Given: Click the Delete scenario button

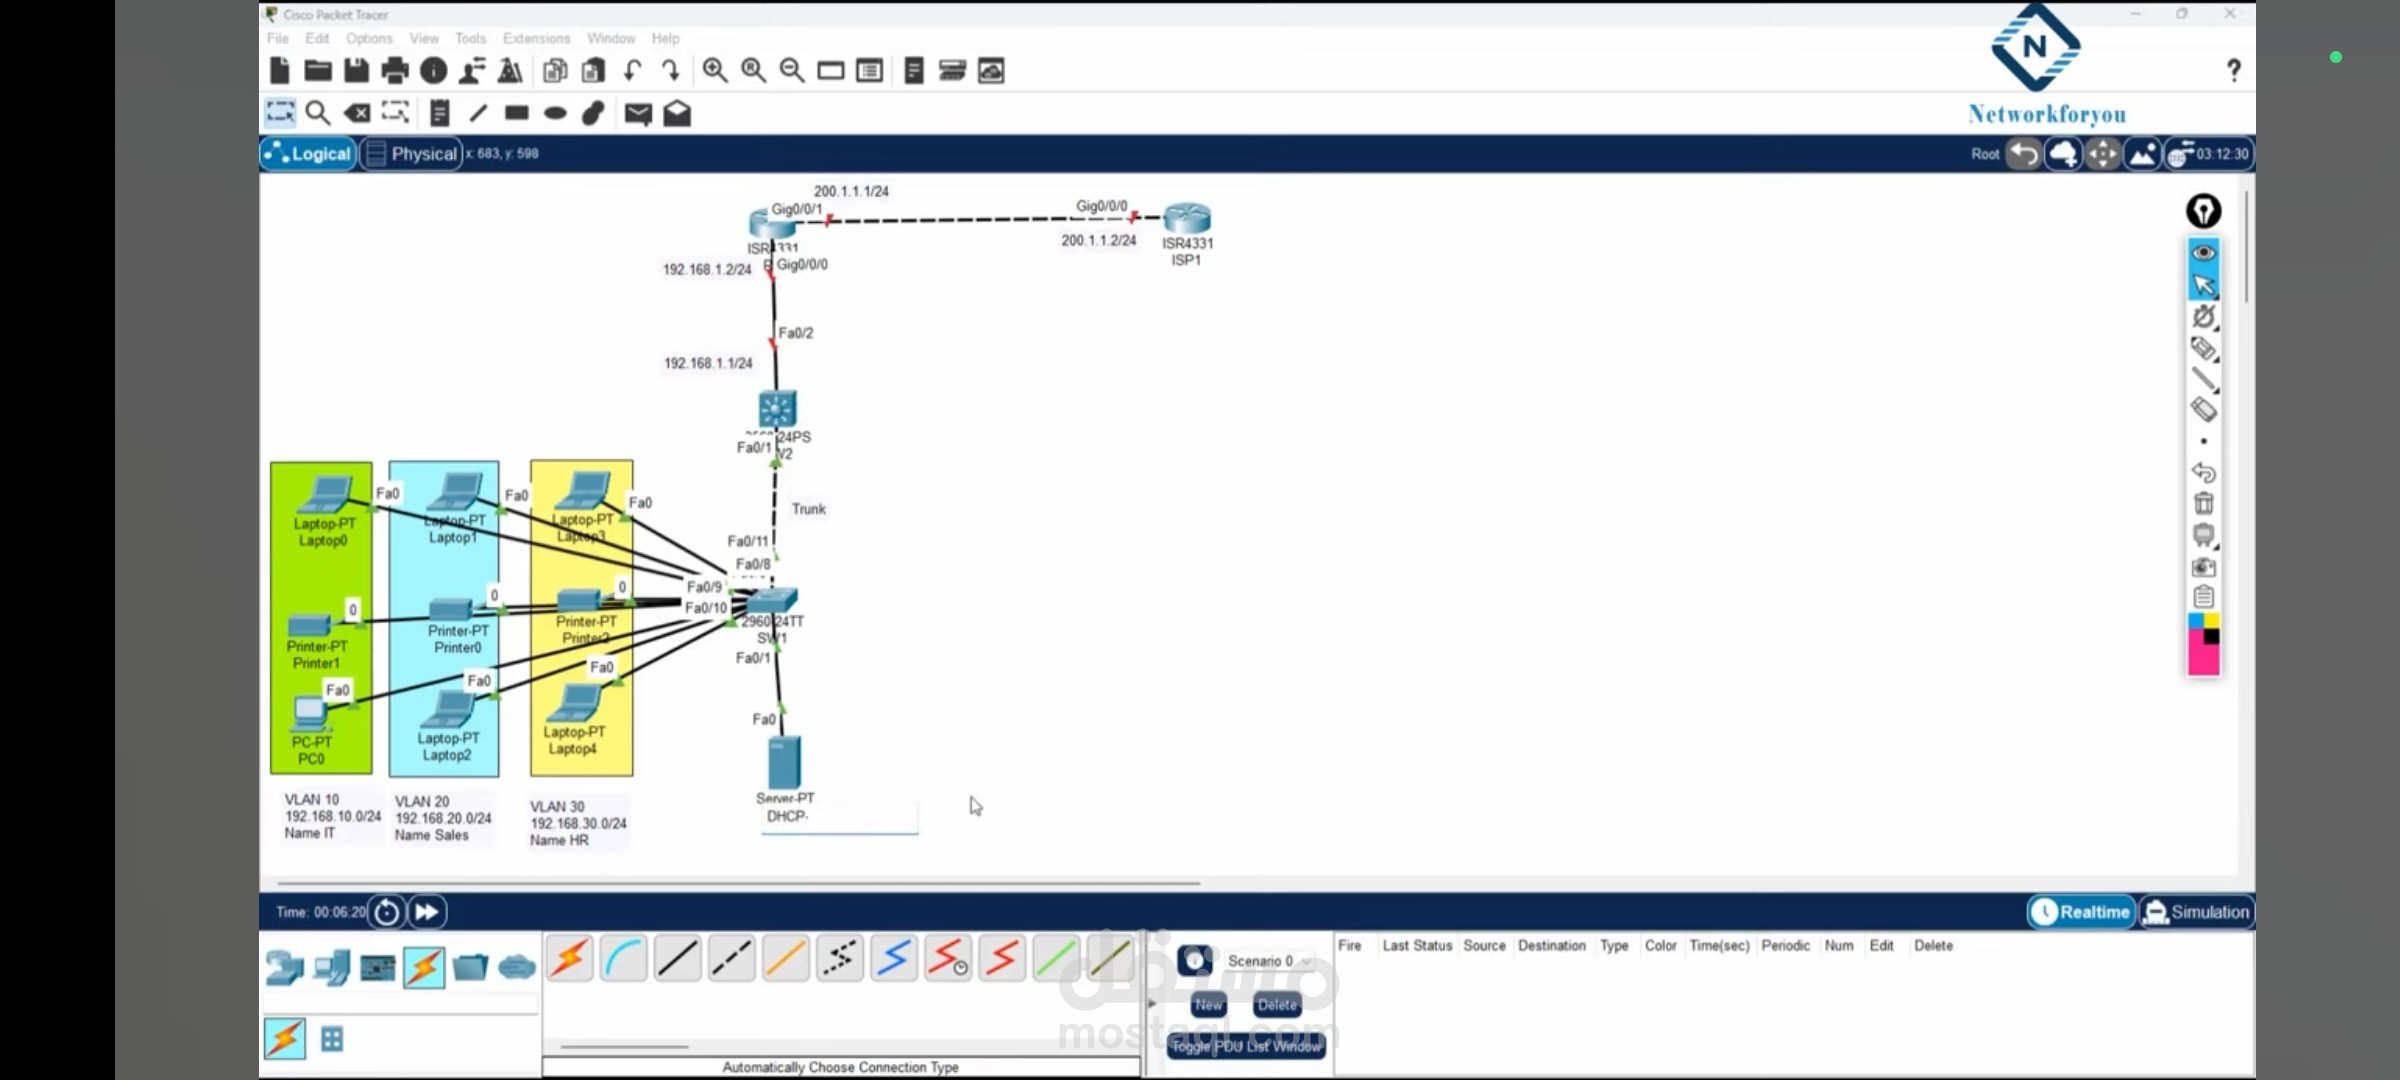Looking at the screenshot, I should tap(1277, 1005).
